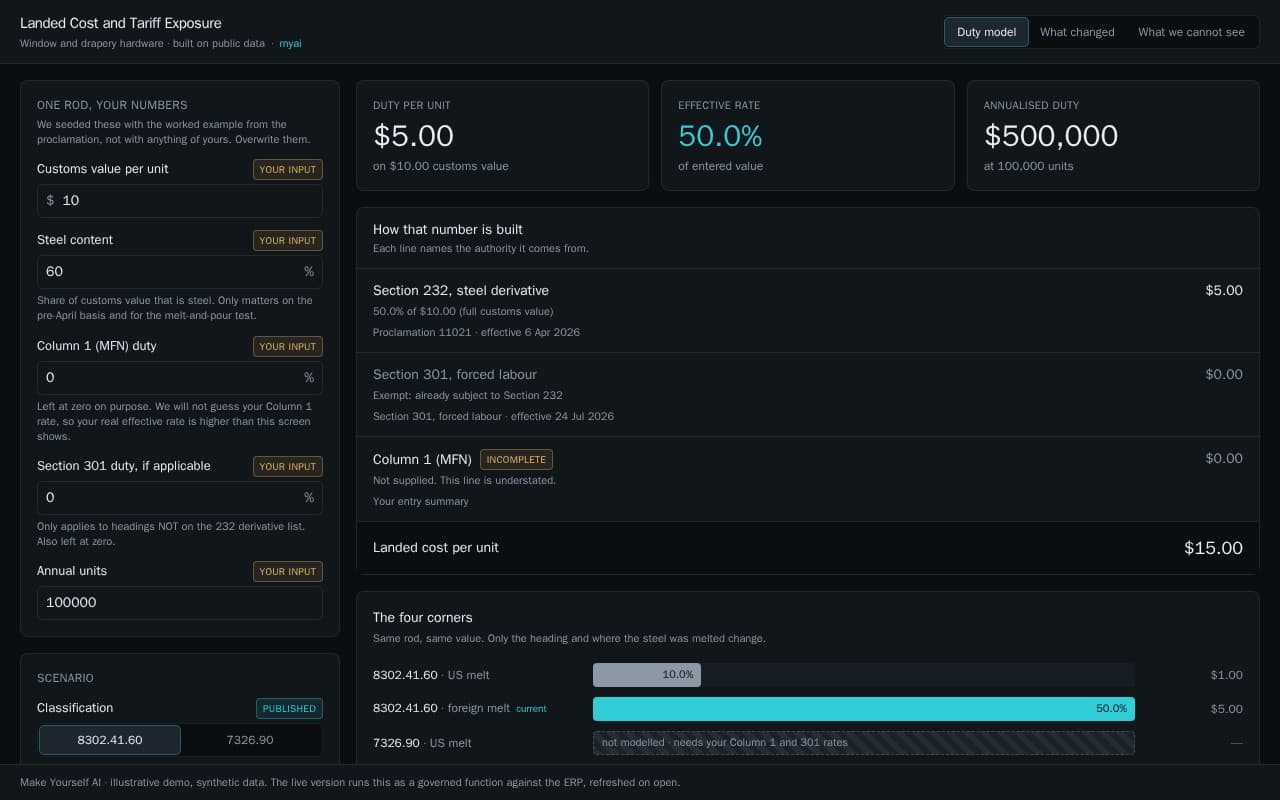The height and width of the screenshot is (800, 1280).
Task: Click the Effective rate 50.0% value
Action: [x=720, y=136]
